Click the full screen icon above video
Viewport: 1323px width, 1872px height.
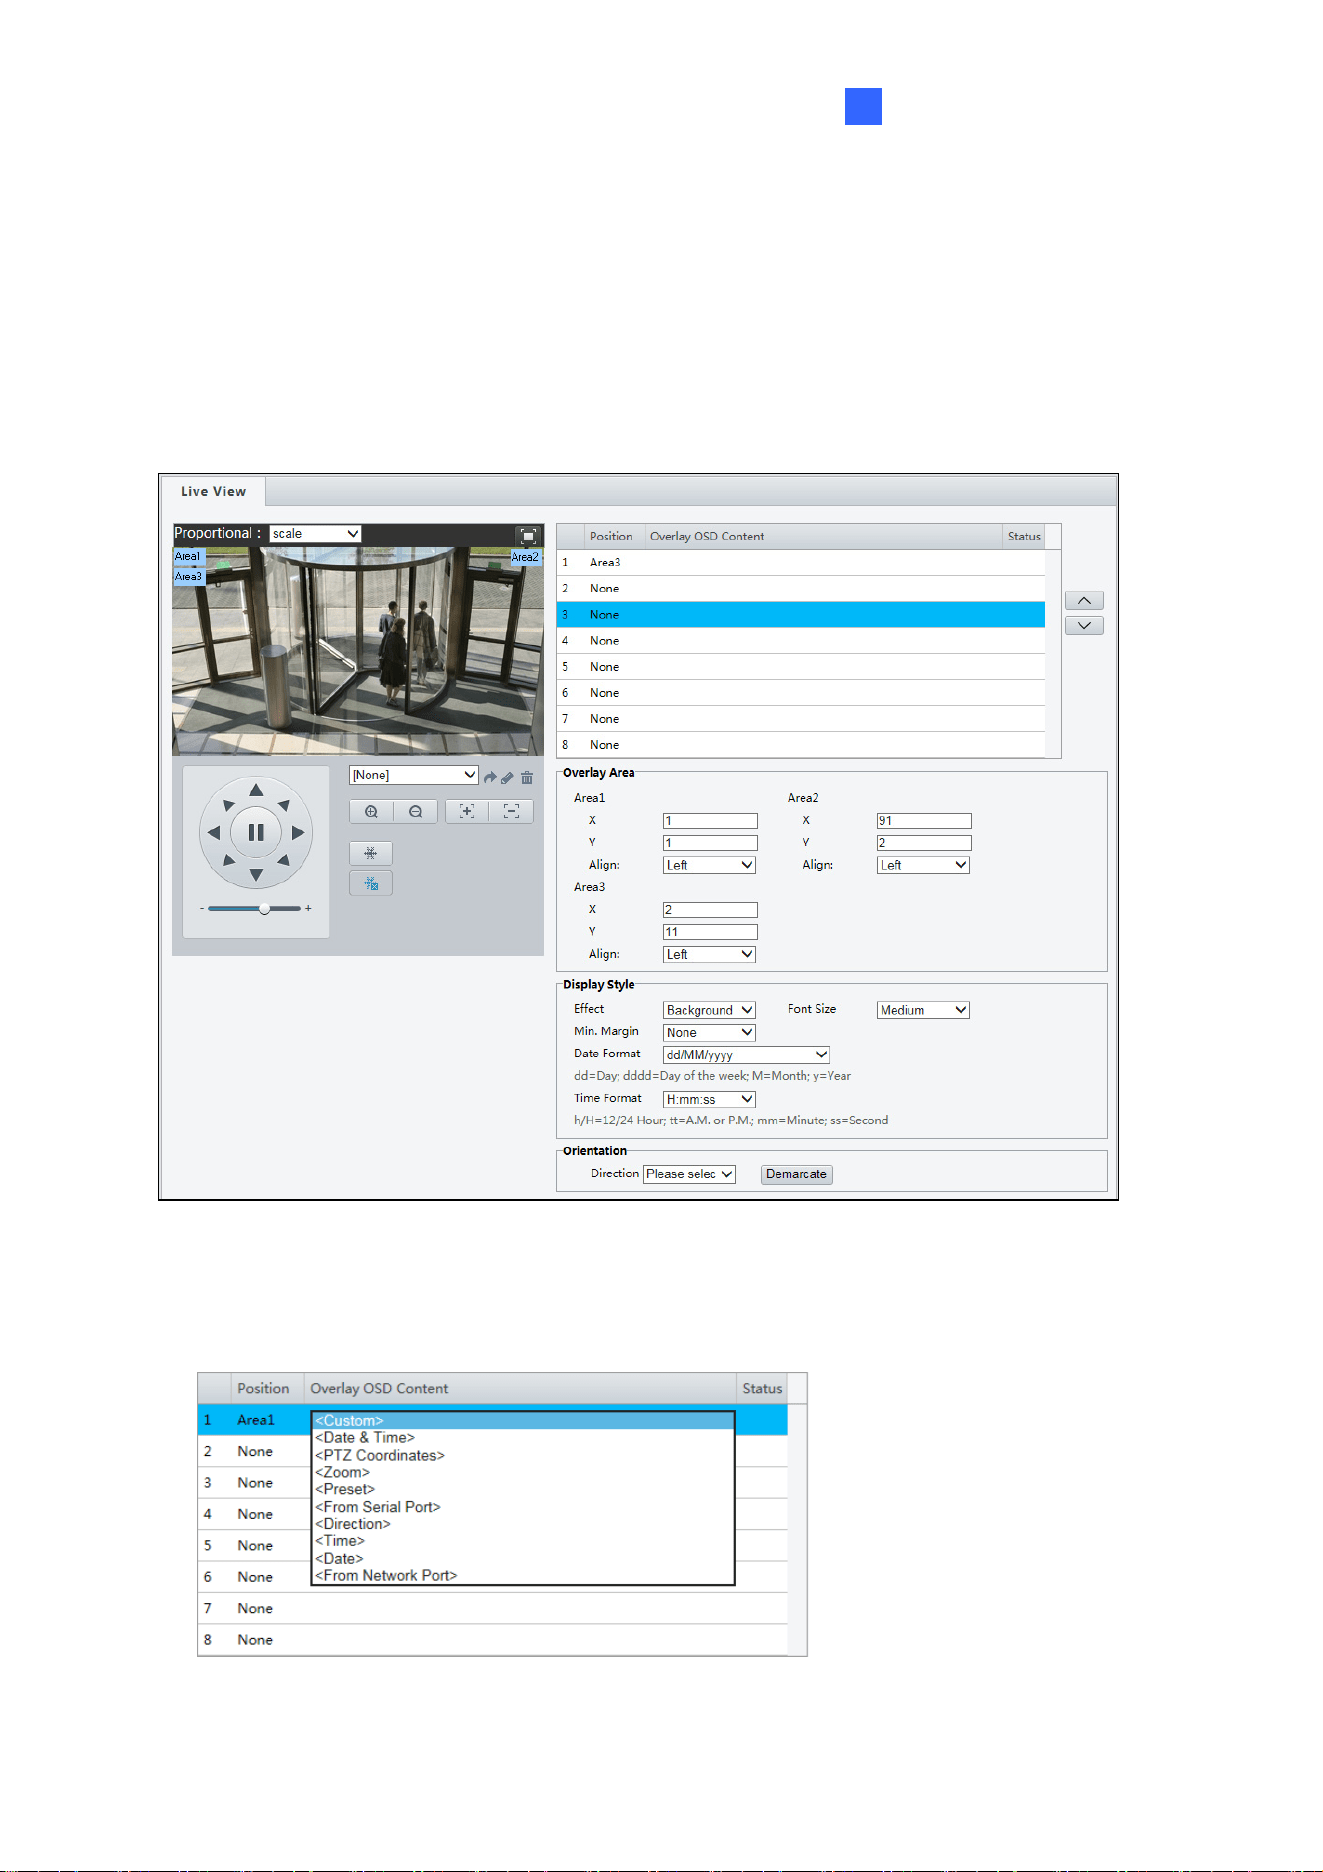529,535
